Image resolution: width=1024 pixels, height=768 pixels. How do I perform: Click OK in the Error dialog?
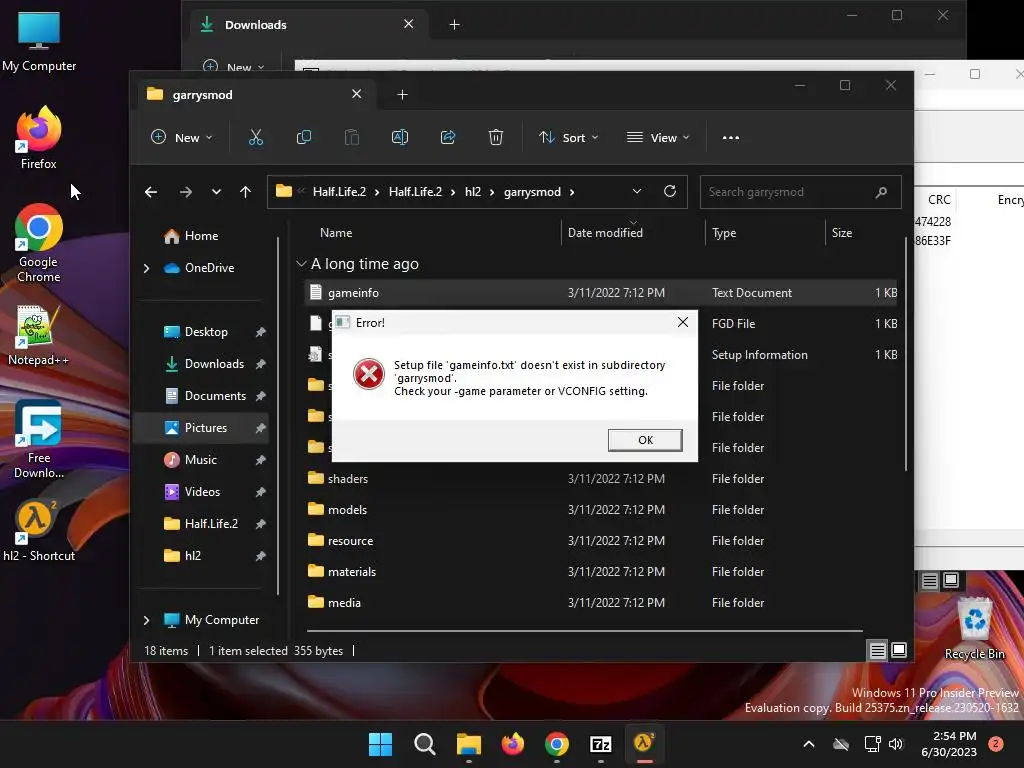pos(645,440)
